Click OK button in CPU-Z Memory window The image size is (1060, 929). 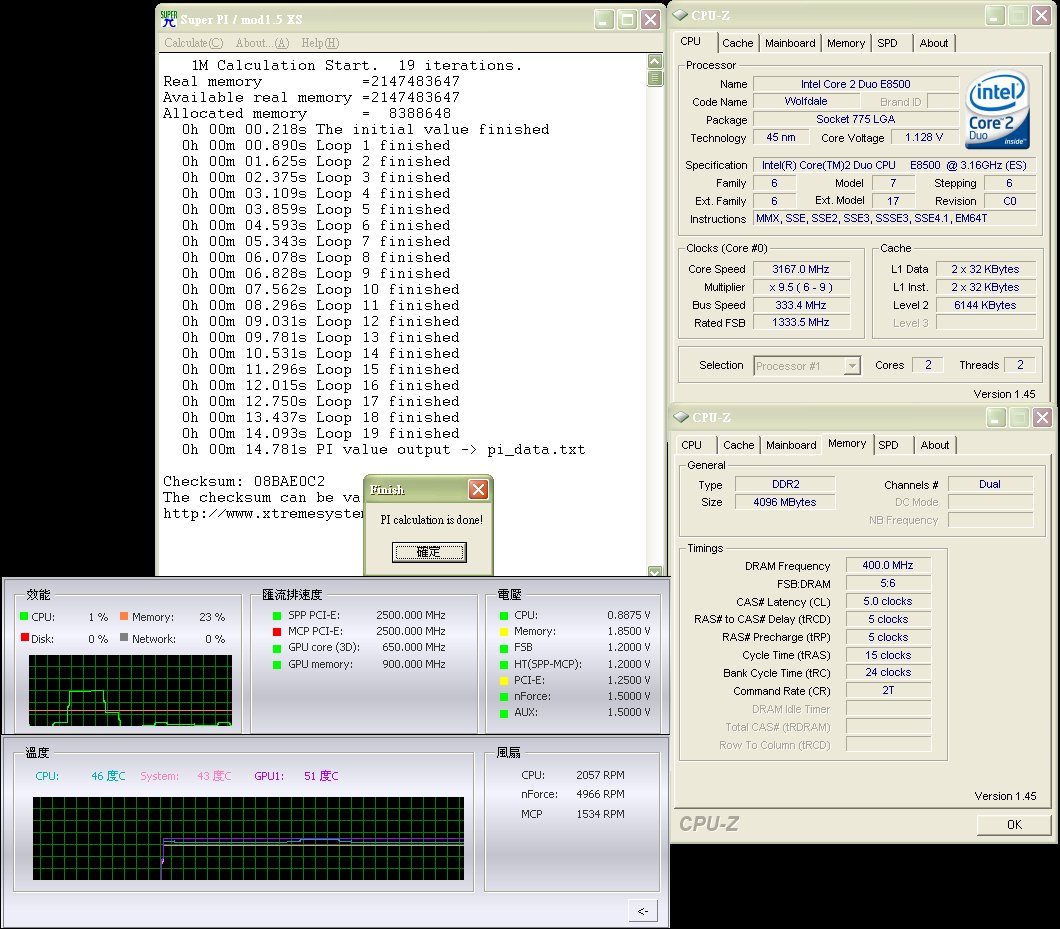tap(1014, 824)
